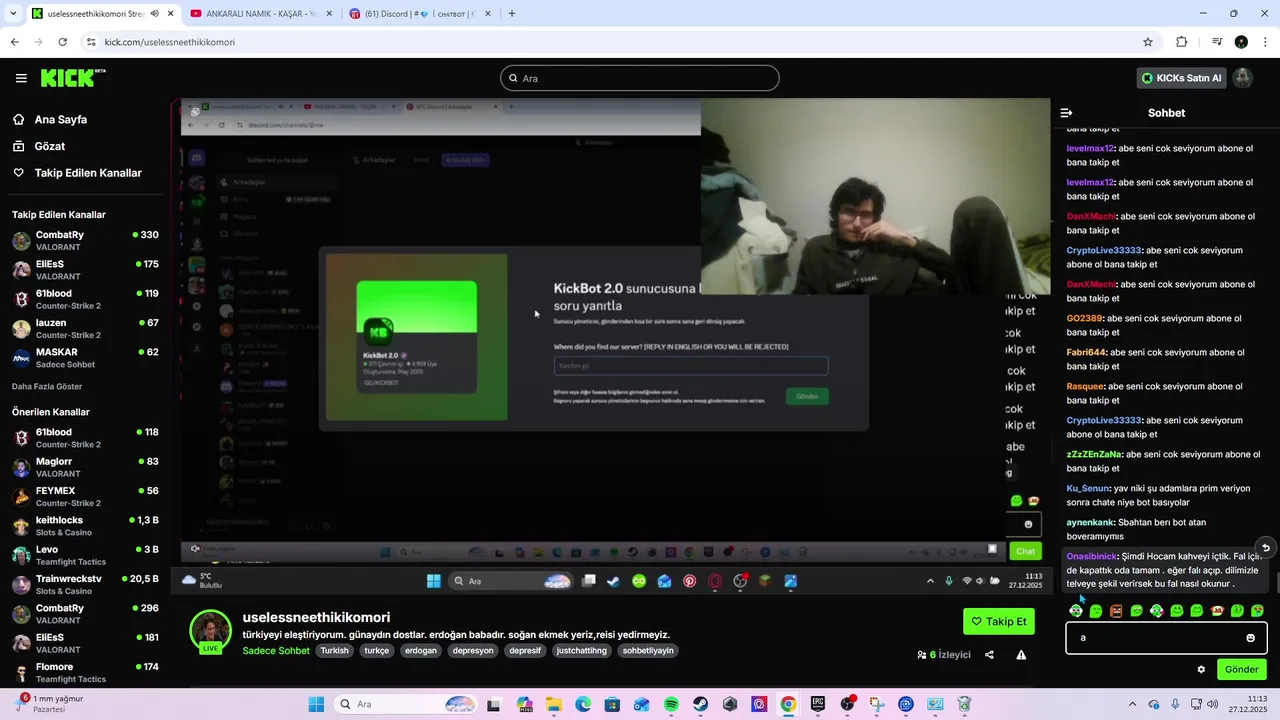Click the Takip Et follow button
The height and width of the screenshot is (720, 1280).
[x=999, y=621]
